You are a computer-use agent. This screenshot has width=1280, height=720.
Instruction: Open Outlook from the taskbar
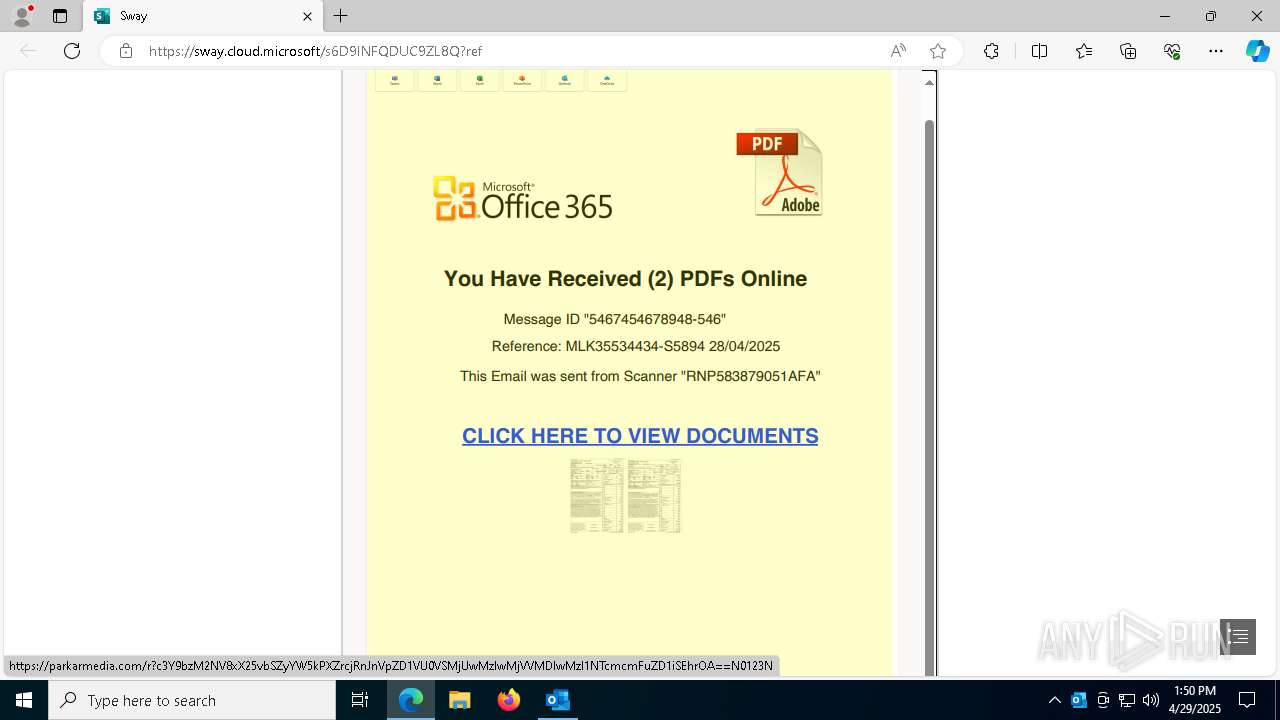click(x=557, y=700)
